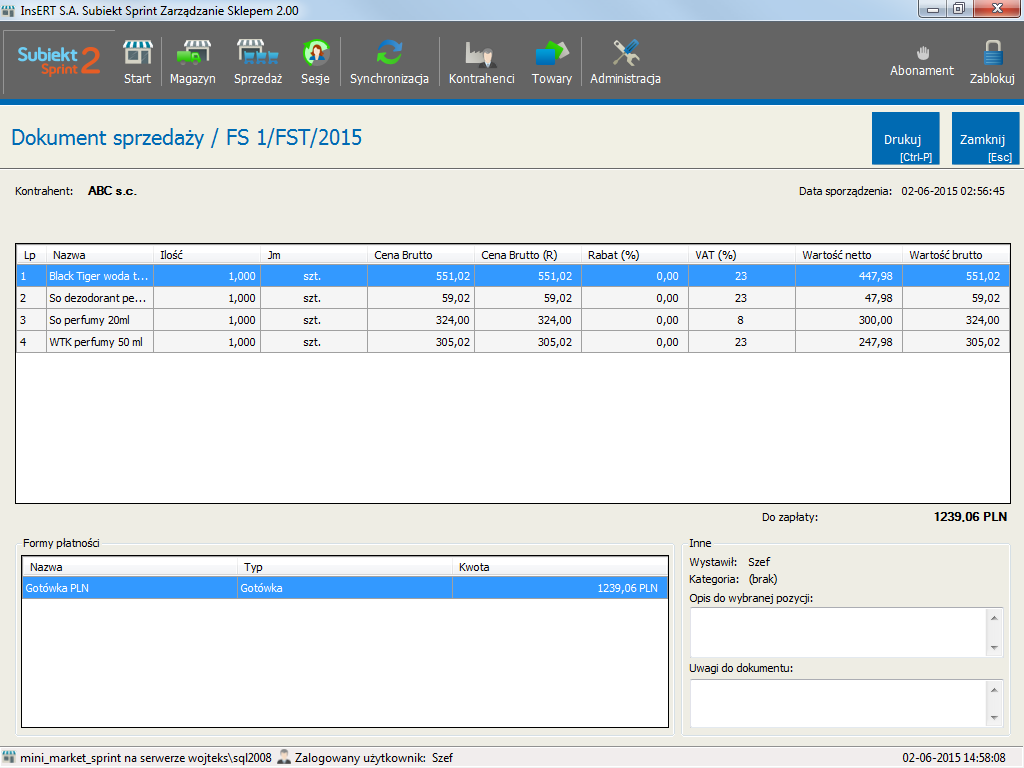Click inside Uwagi do dokumentu field
1024x768 pixels.
(839, 703)
